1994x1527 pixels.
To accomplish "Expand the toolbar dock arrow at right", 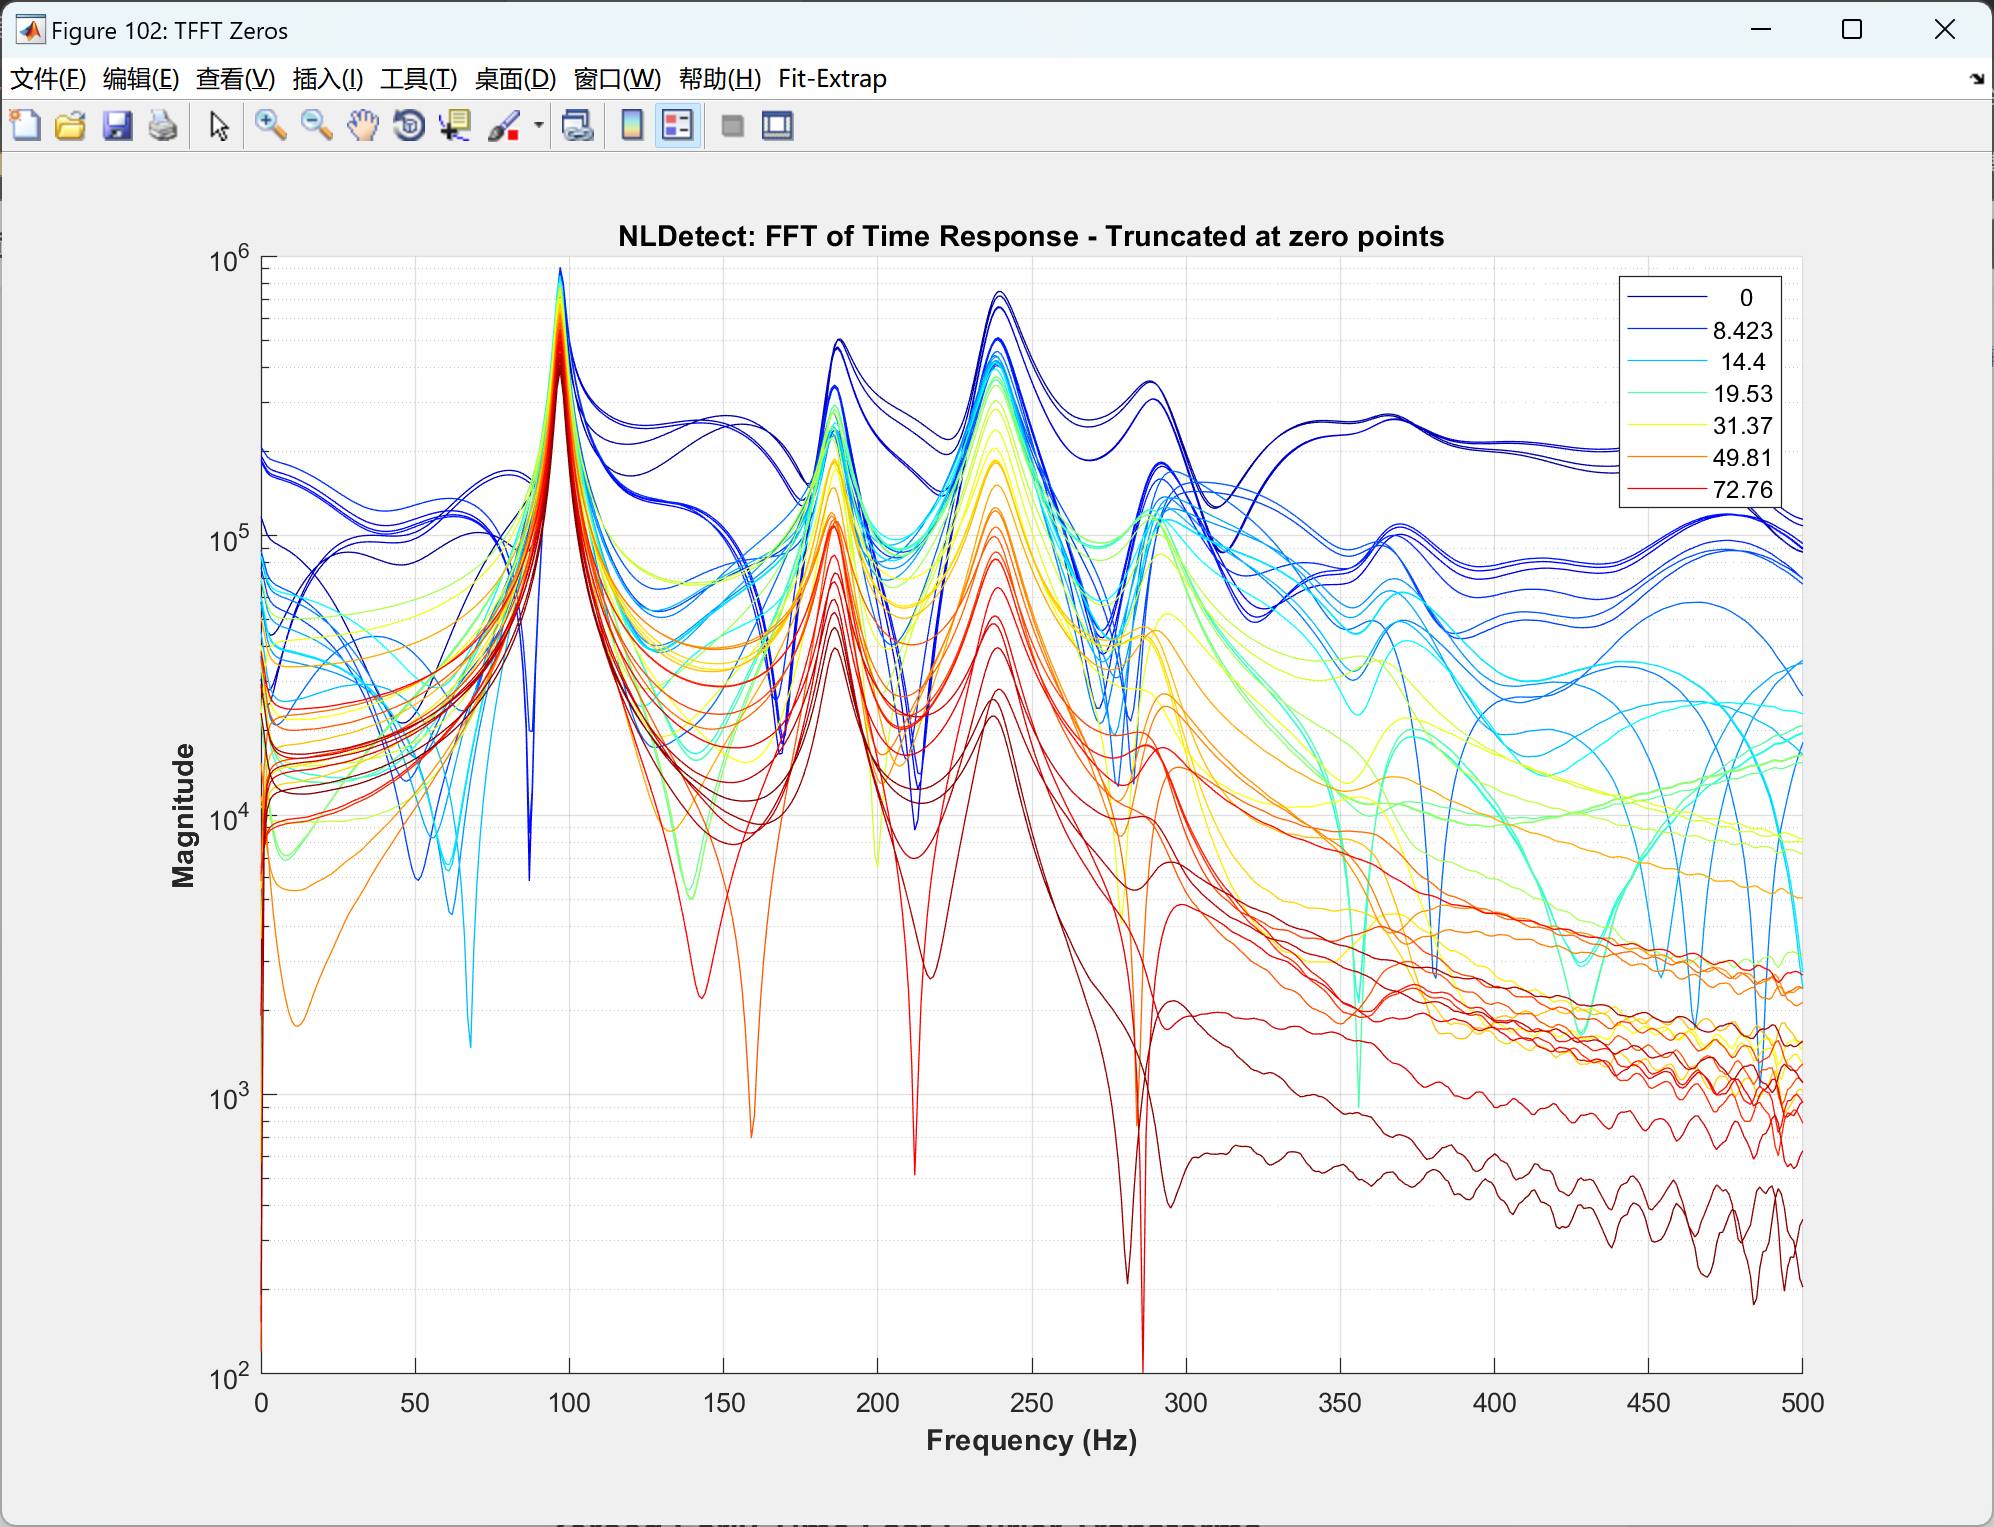I will 1976,79.
